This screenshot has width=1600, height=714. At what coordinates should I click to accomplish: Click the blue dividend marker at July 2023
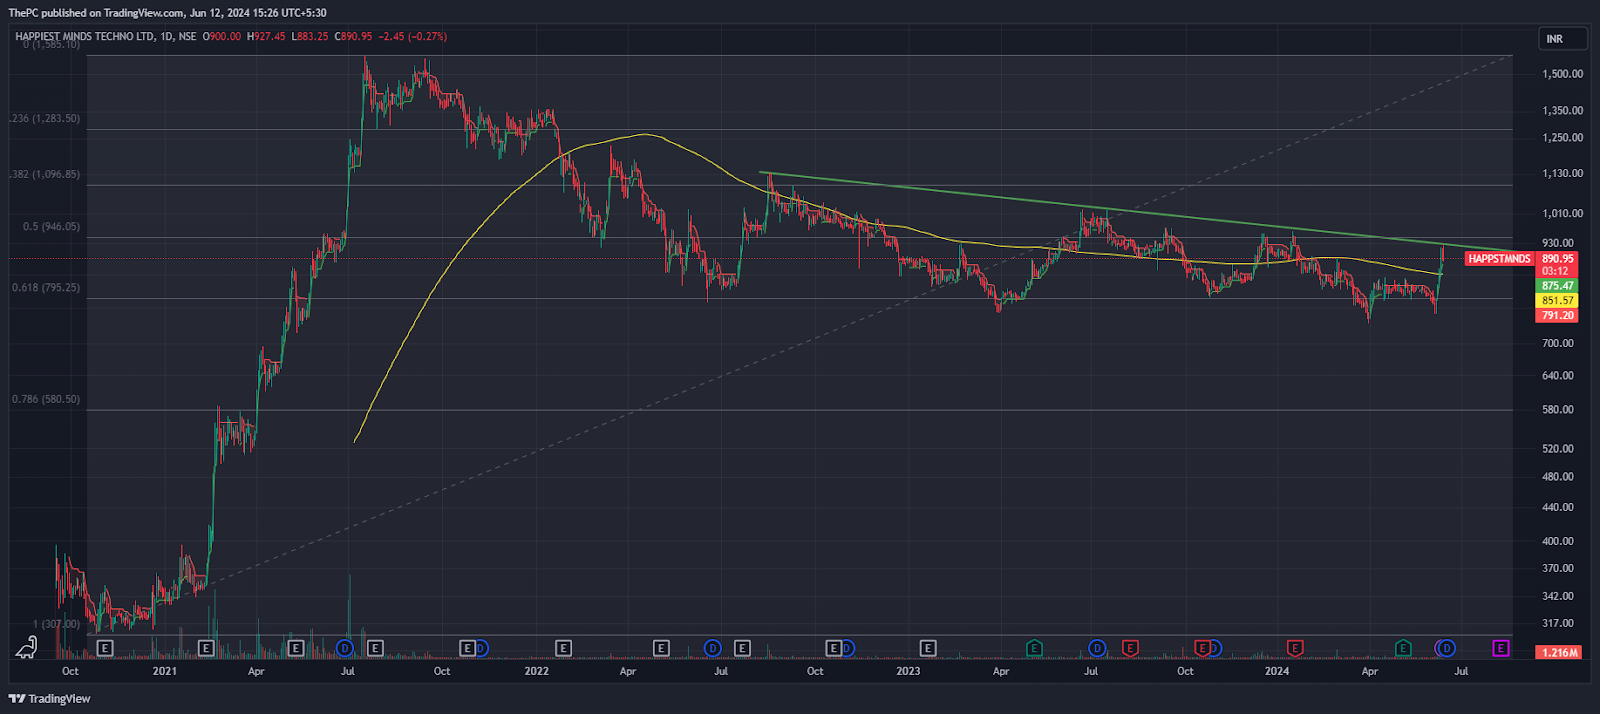click(1097, 648)
